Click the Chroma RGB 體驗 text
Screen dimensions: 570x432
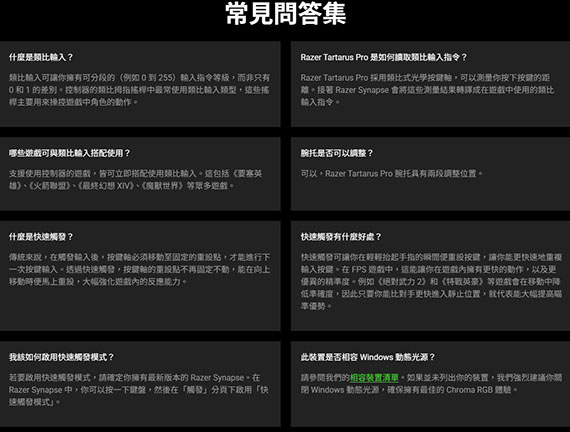[x=478, y=390]
